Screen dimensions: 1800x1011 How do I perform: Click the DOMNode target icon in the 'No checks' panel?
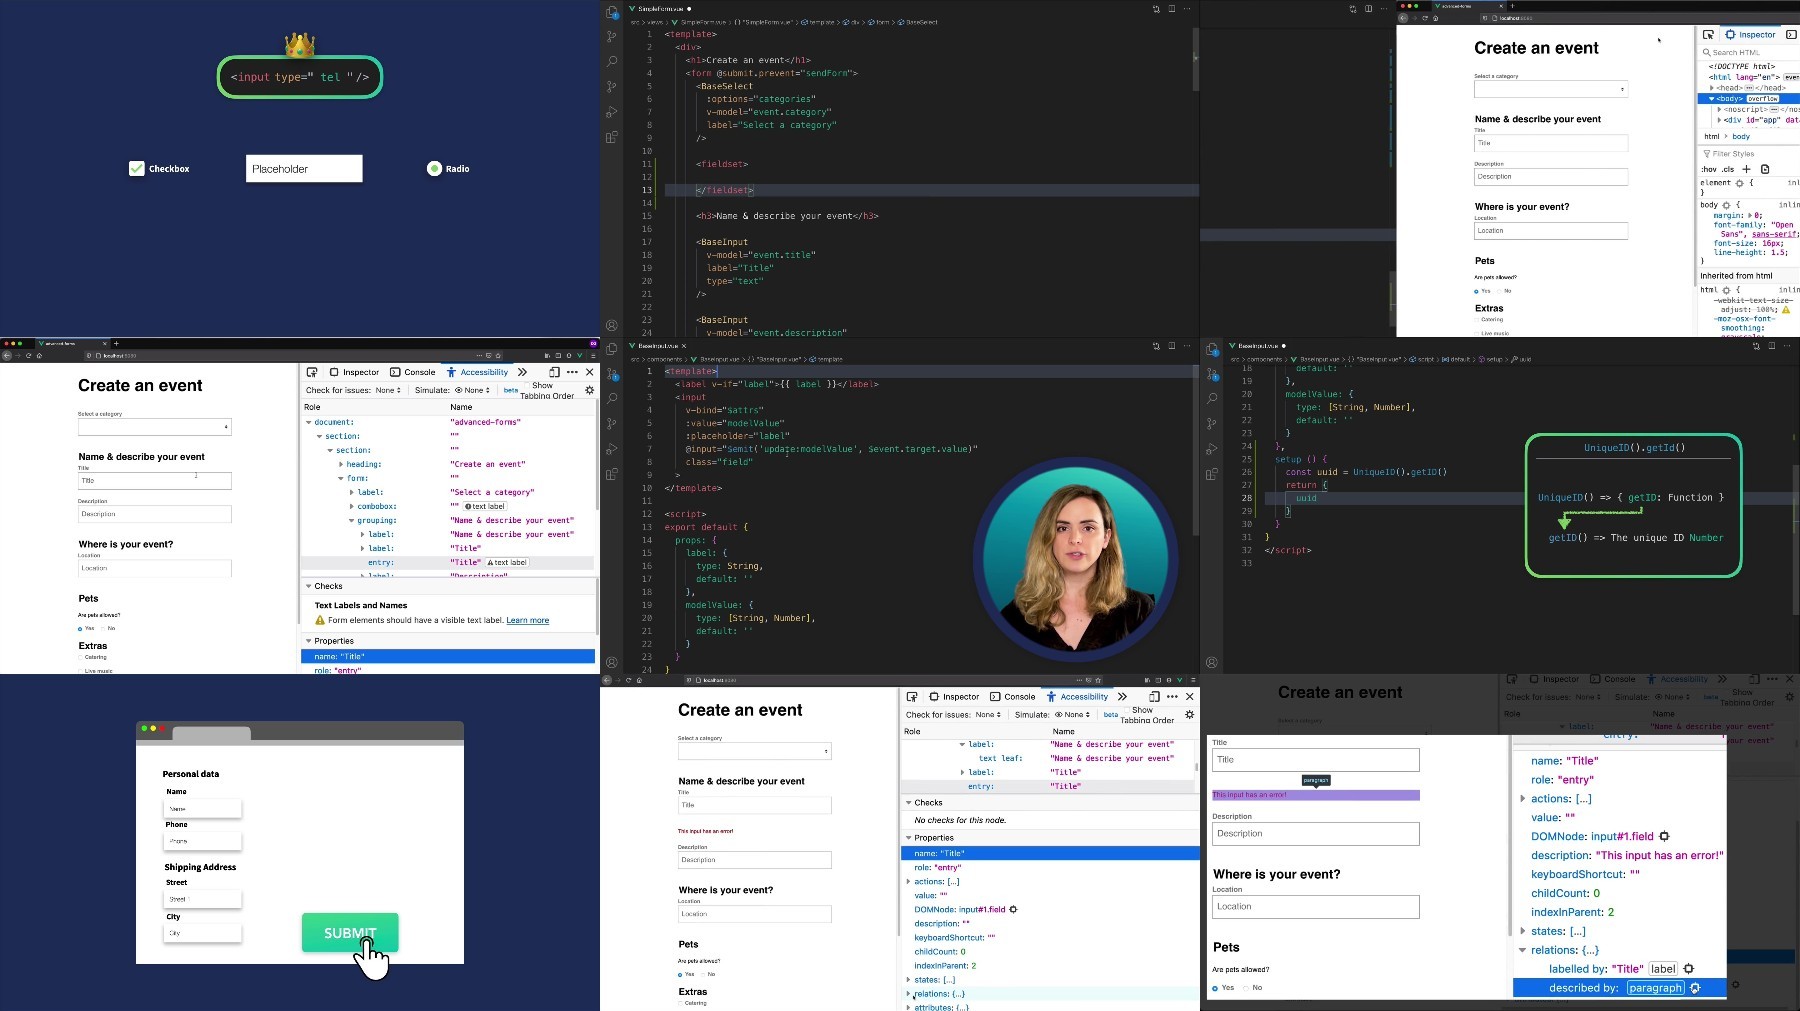(1013, 909)
